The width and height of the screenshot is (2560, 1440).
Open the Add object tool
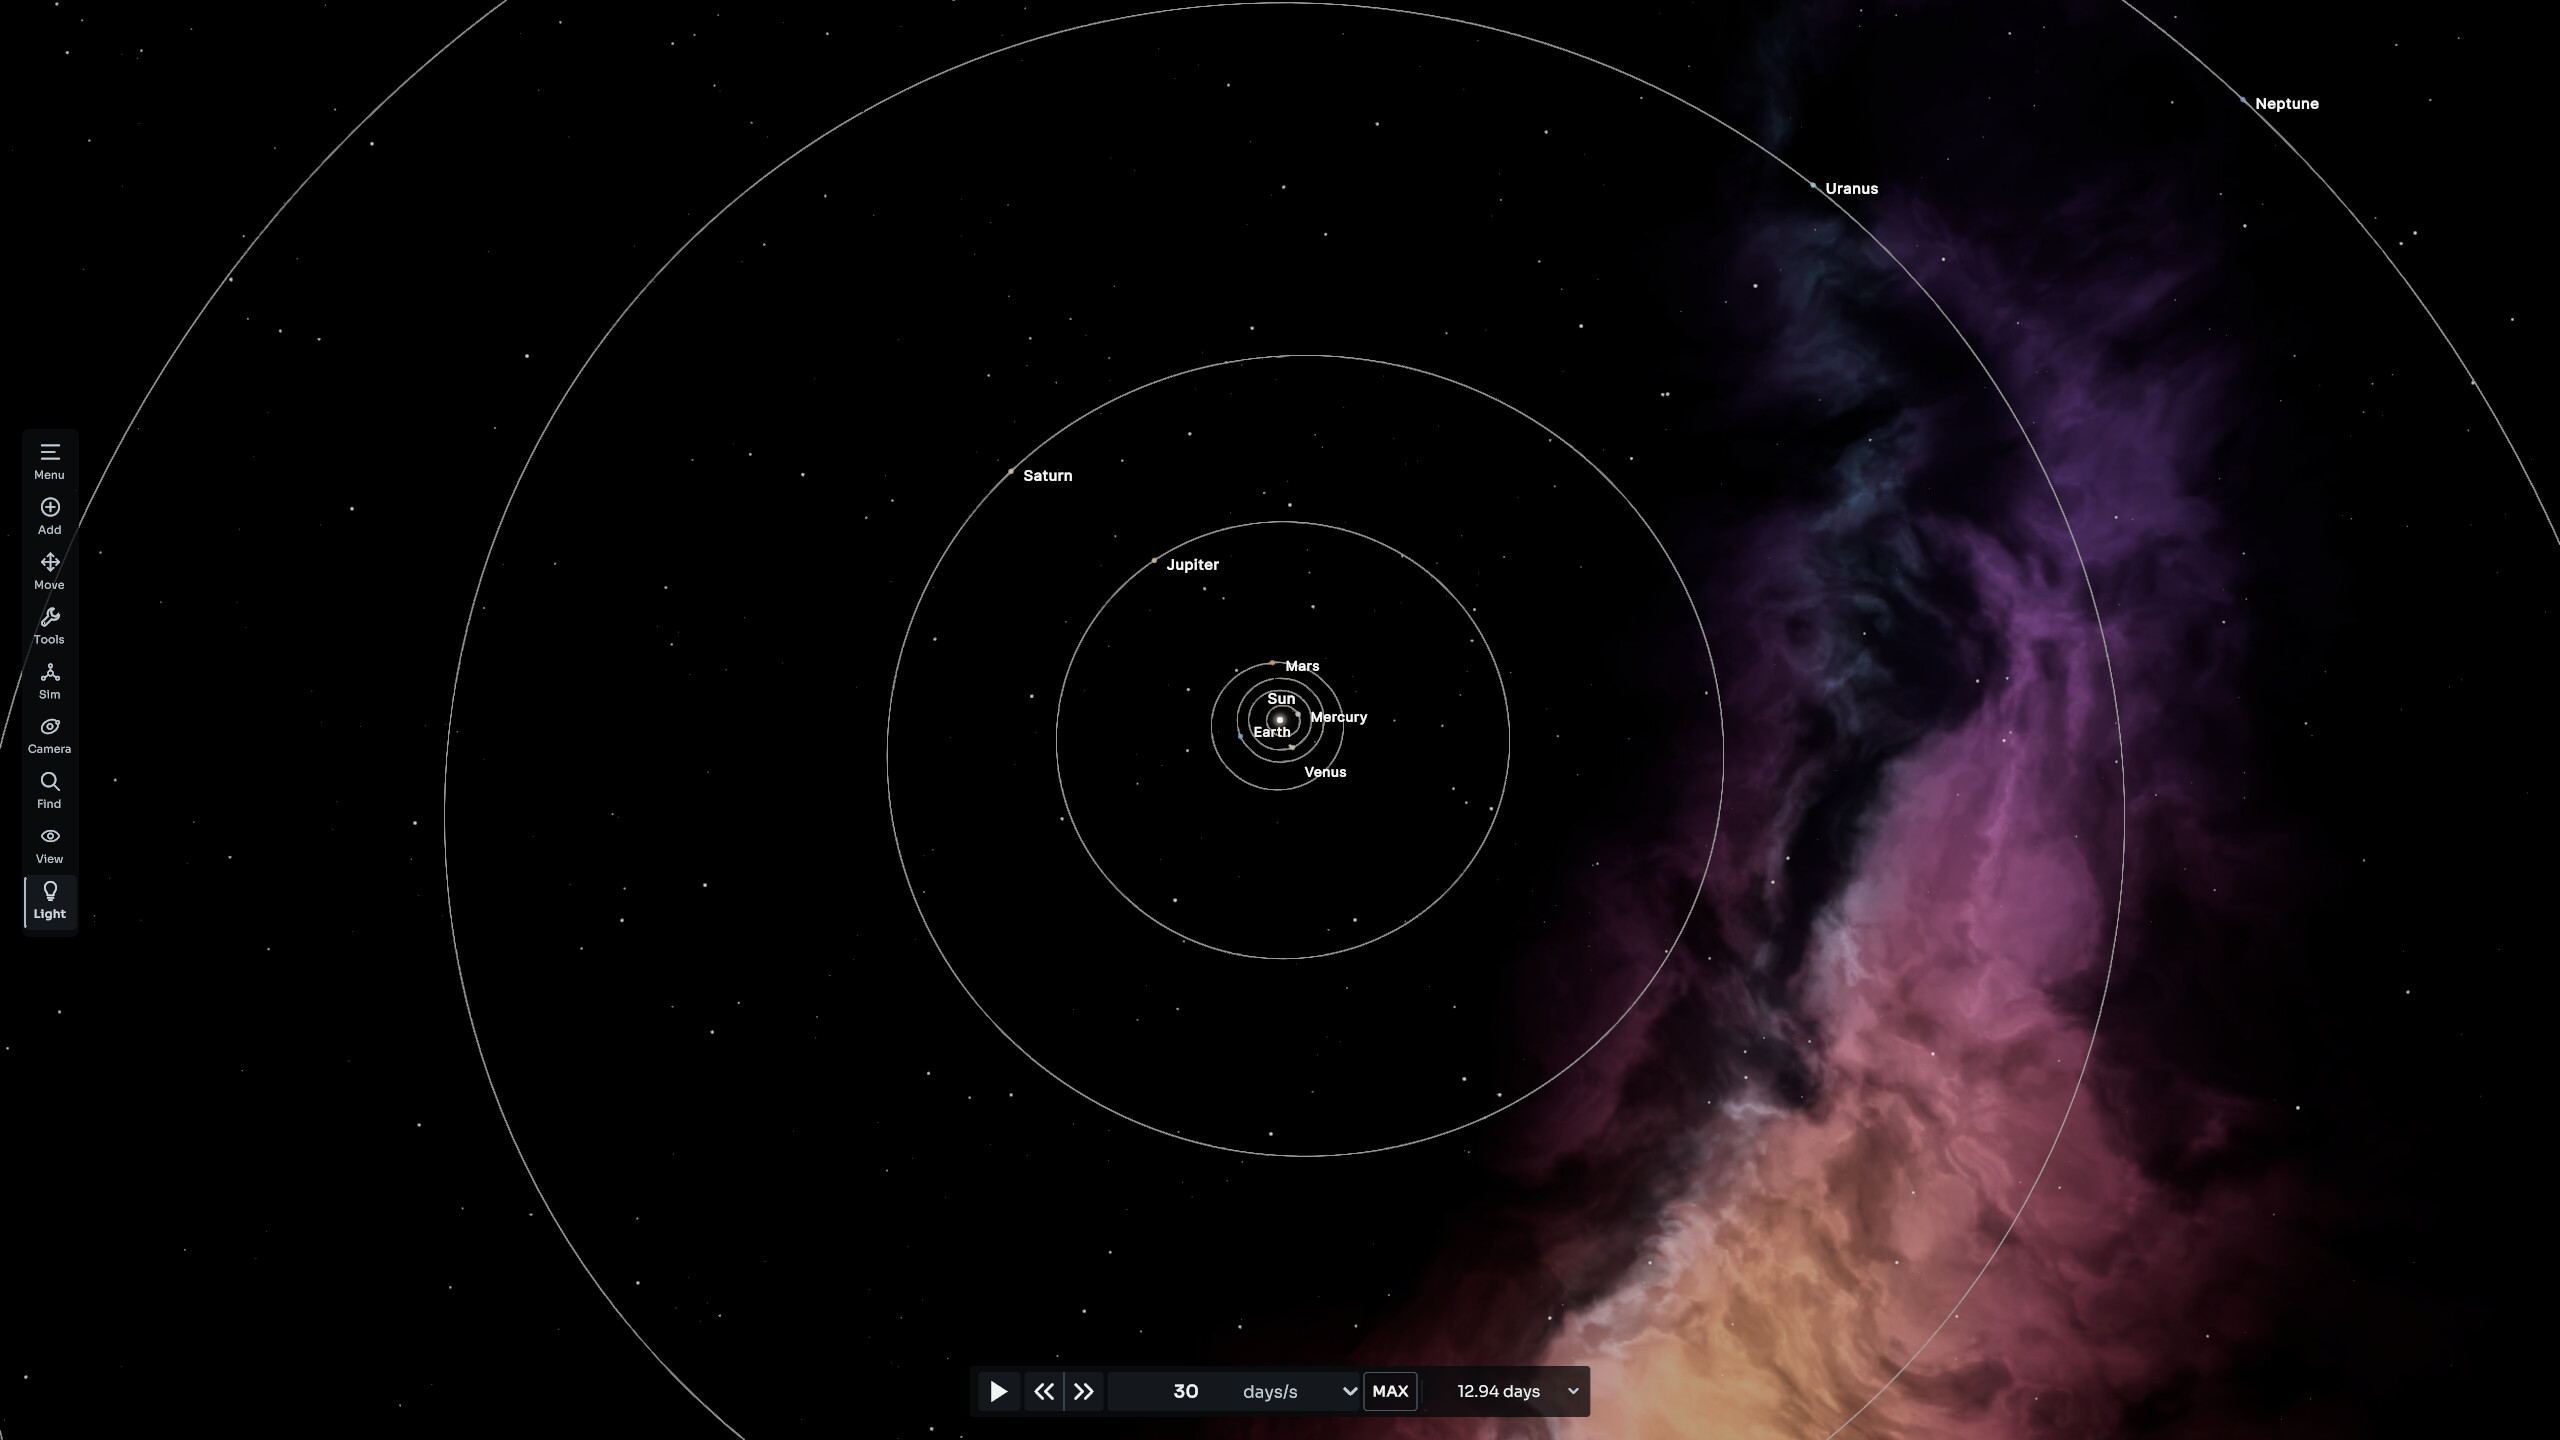[x=49, y=516]
